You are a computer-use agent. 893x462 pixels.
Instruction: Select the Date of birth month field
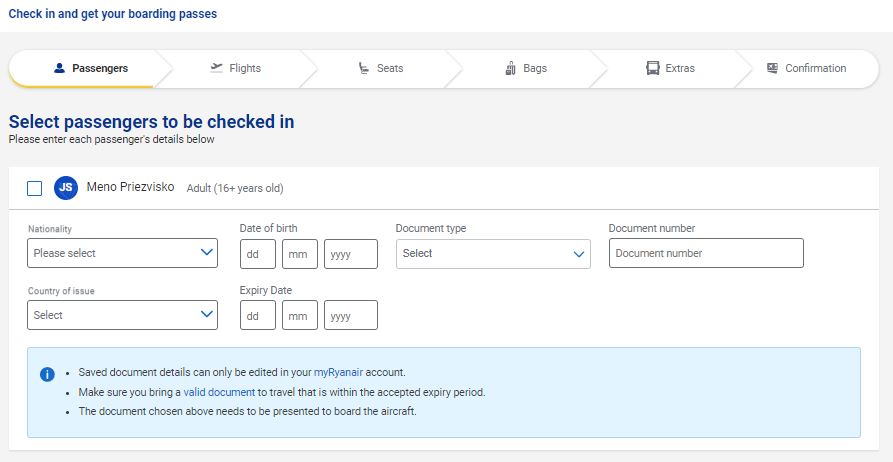(300, 254)
